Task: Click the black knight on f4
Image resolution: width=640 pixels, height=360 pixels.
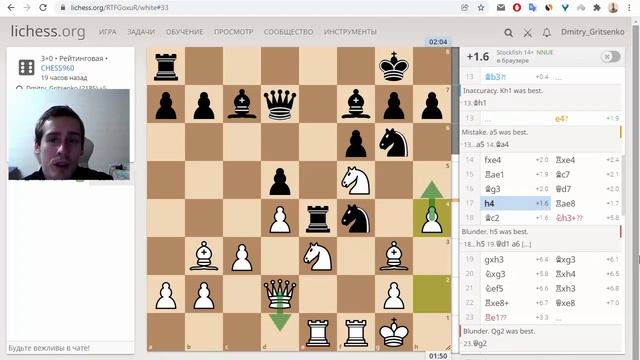Action: [x=356, y=218]
